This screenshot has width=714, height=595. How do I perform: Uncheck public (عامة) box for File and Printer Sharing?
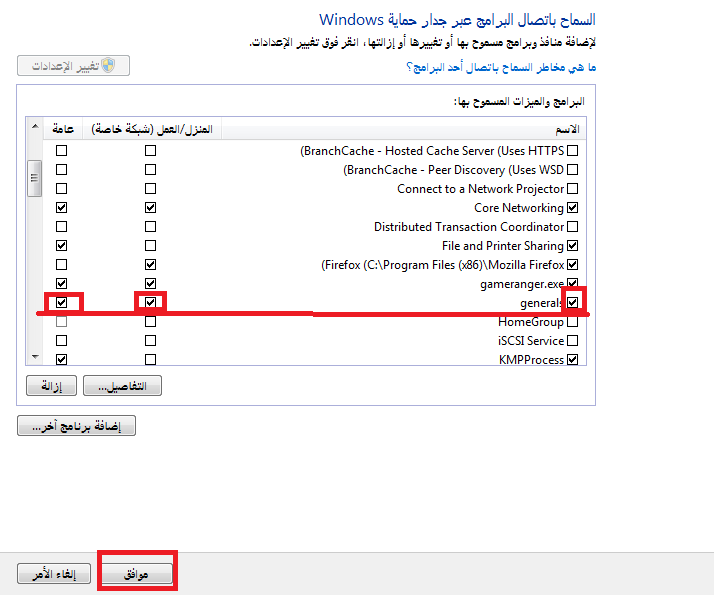pyautogui.click(x=61, y=245)
